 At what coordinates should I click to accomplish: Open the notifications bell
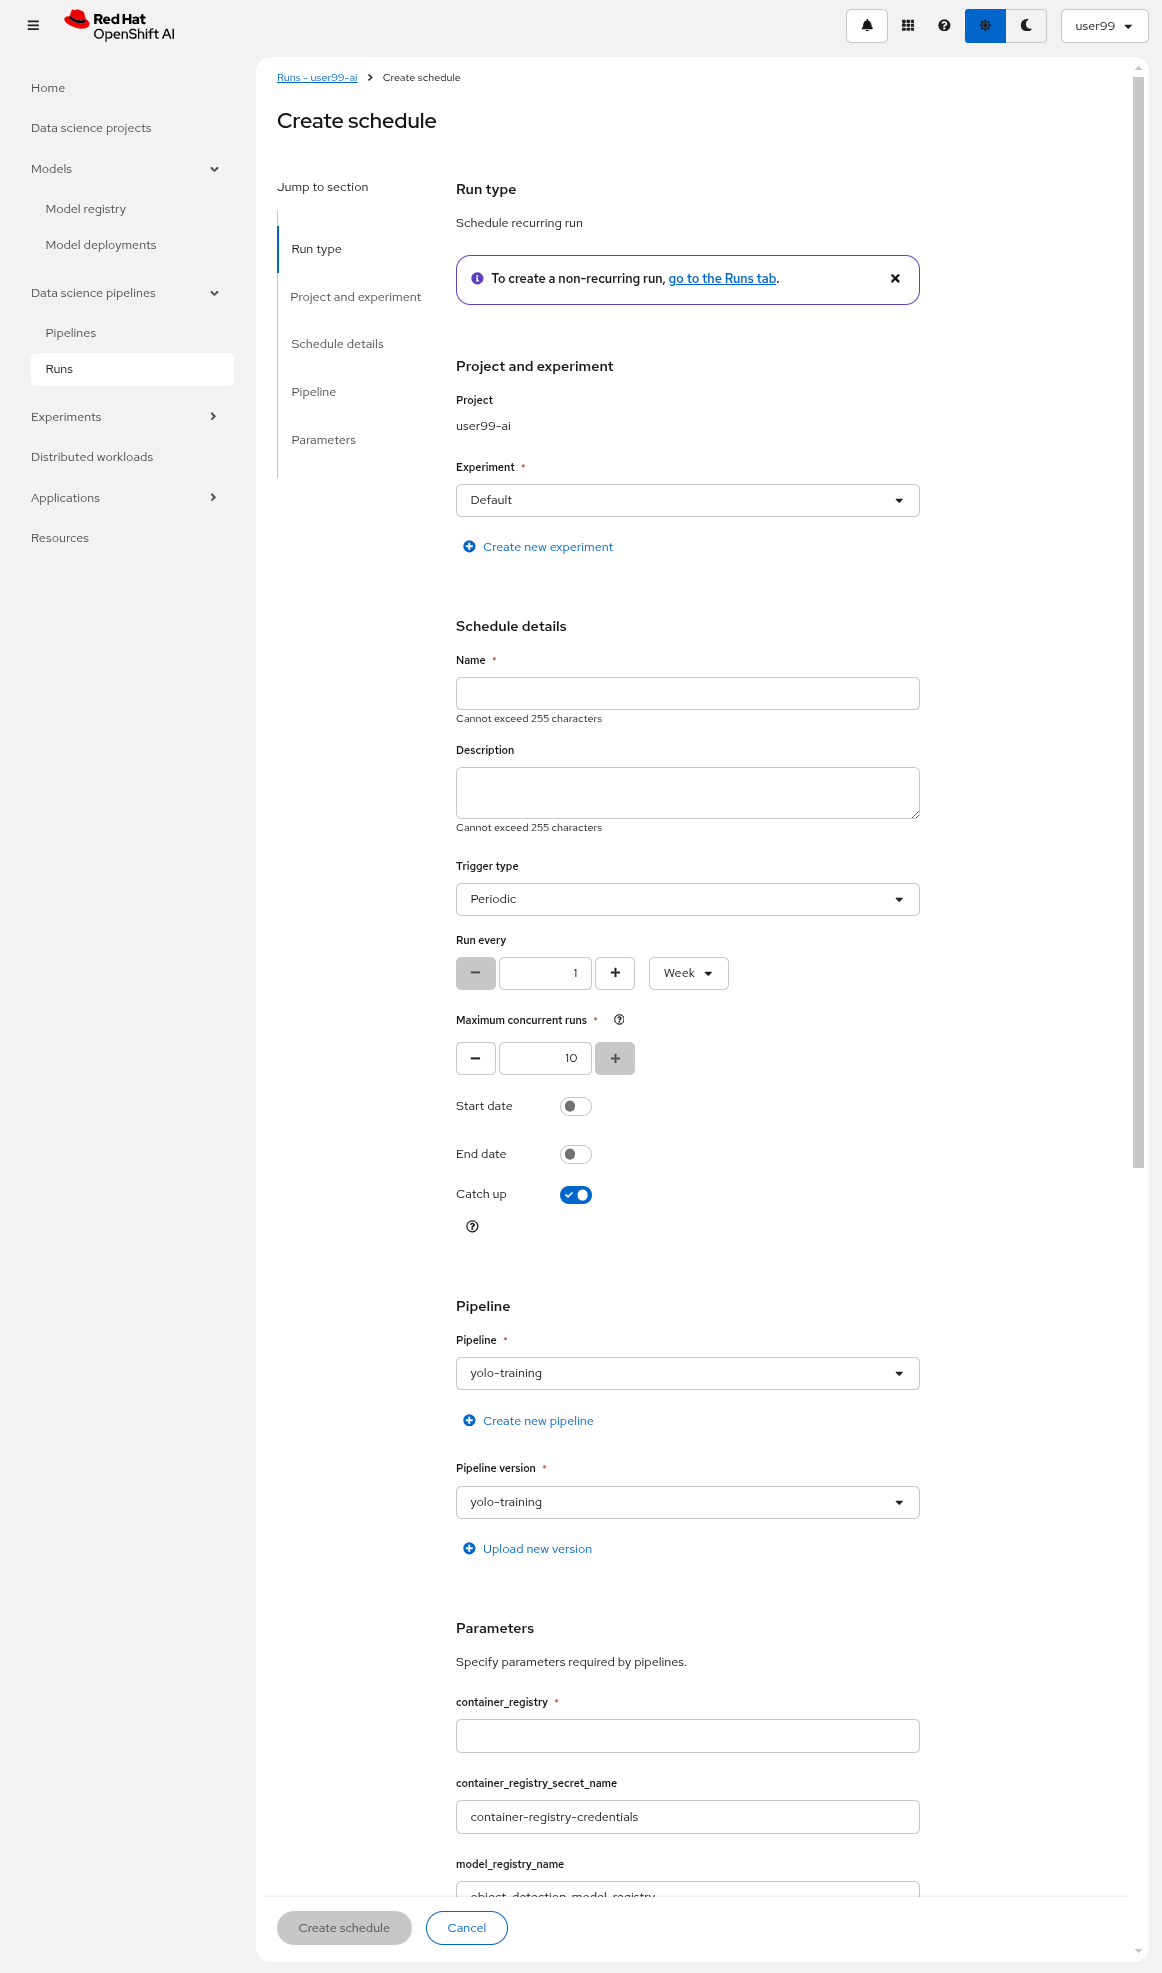coord(867,26)
